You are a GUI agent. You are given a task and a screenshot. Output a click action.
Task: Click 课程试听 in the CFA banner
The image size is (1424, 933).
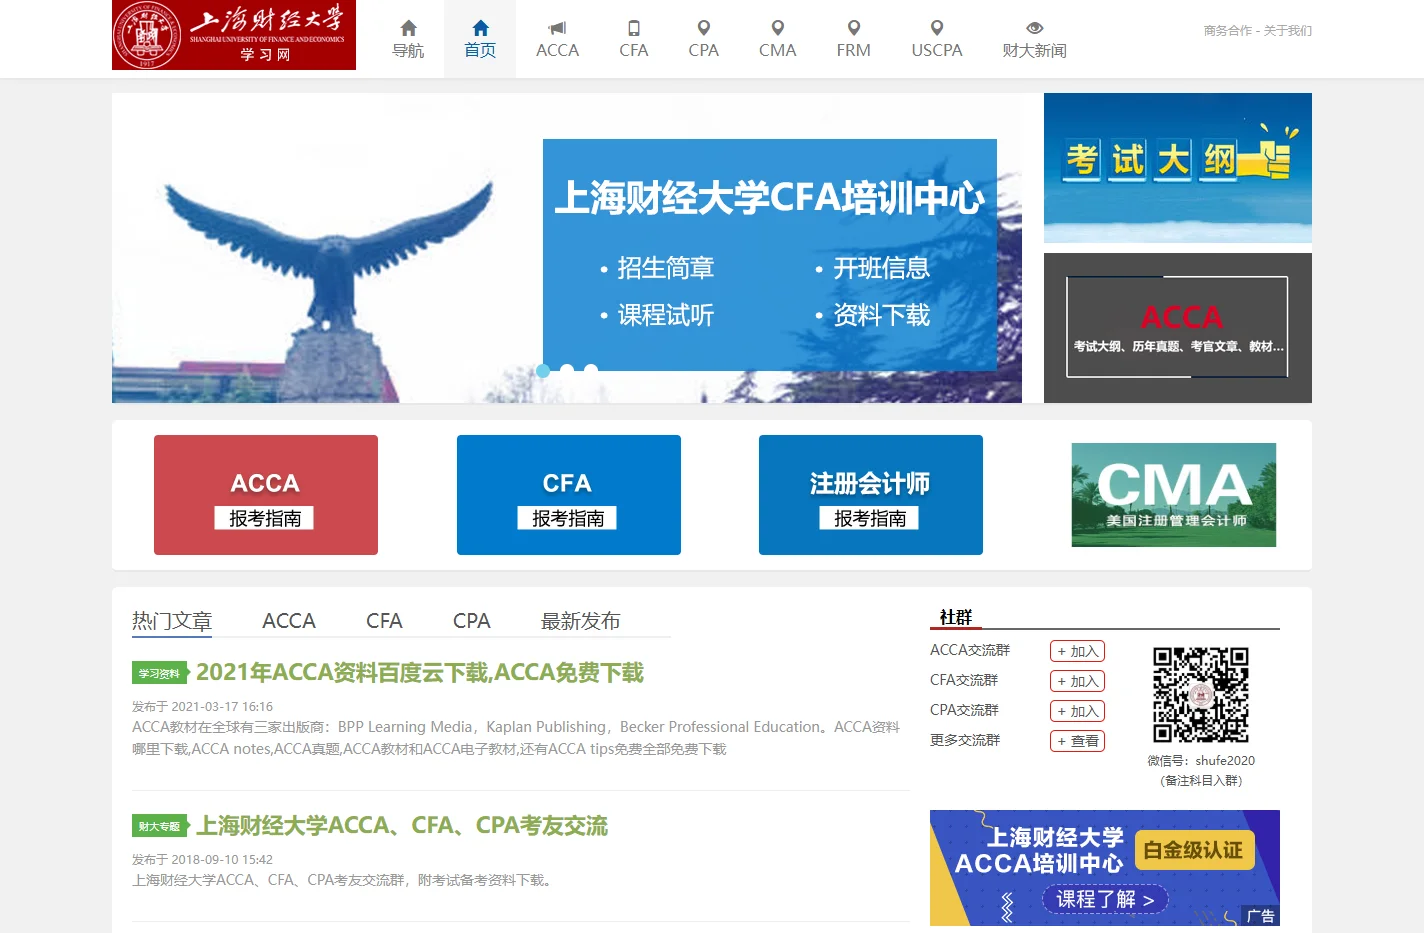click(x=665, y=315)
